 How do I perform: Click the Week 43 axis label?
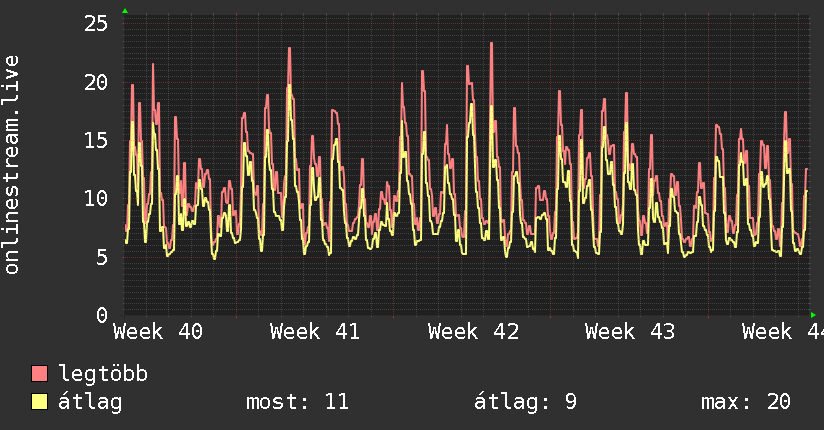tap(630, 332)
